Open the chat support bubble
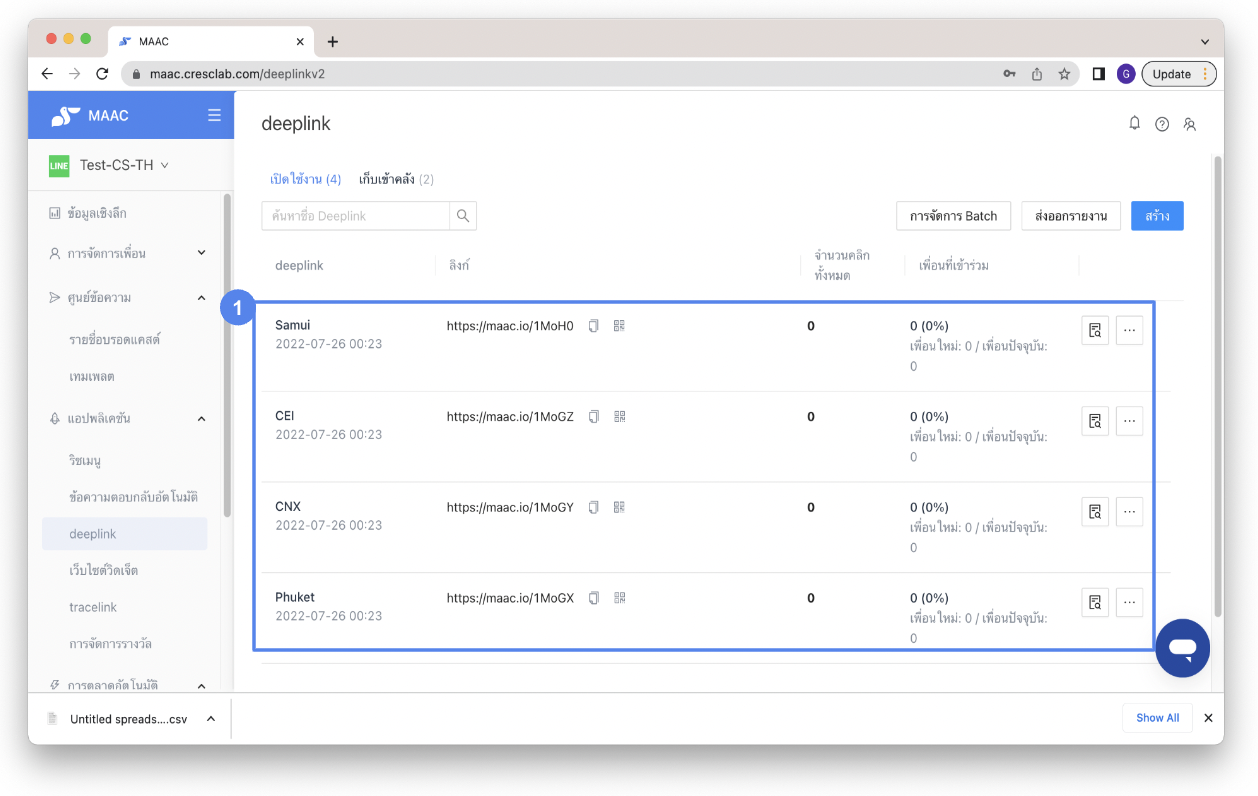 [1182, 648]
